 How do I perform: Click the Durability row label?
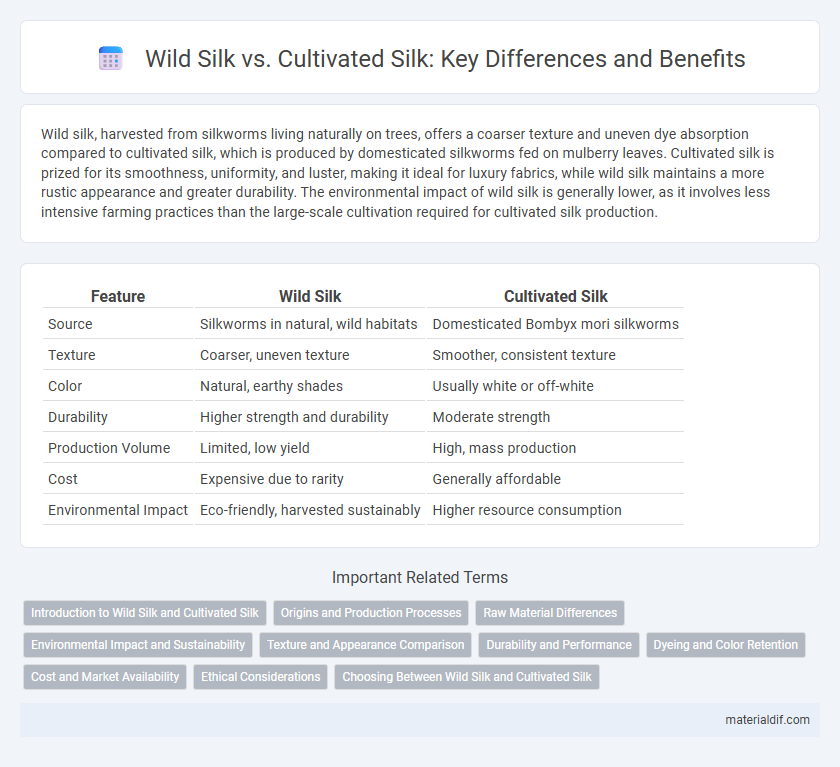(78, 417)
